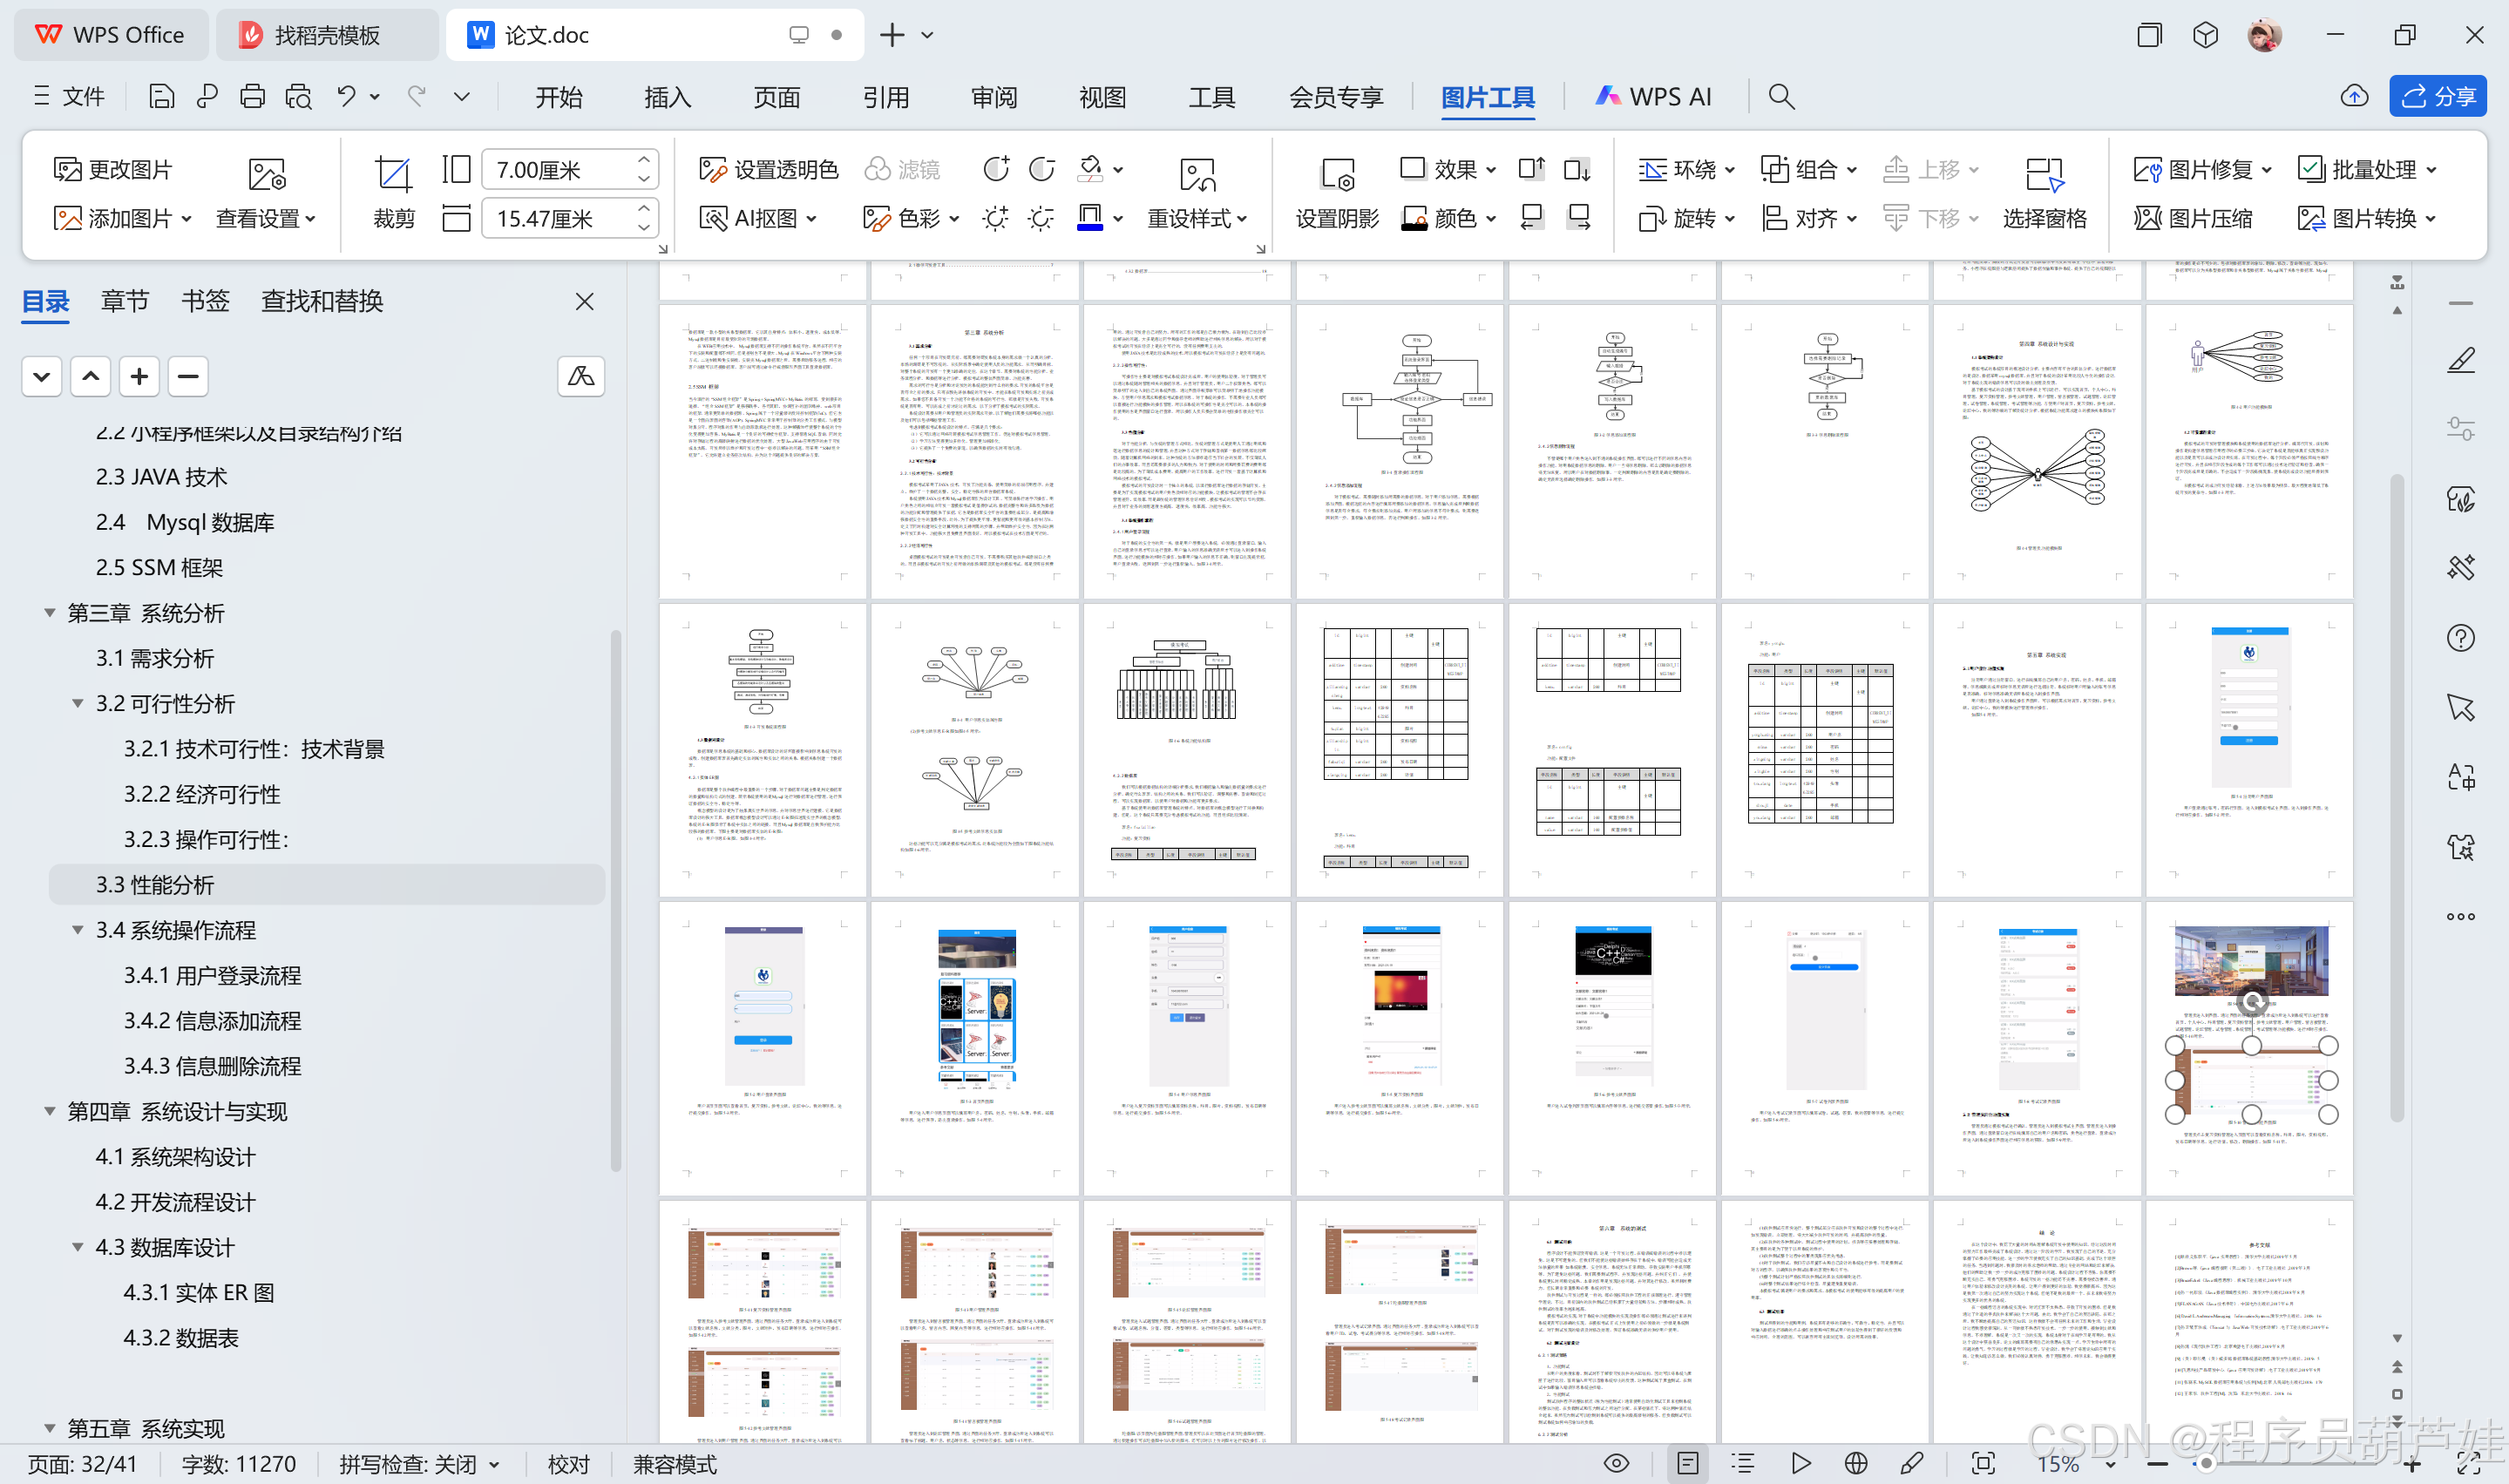Collapse 3.4 系统操作流程 node

pos(77,930)
